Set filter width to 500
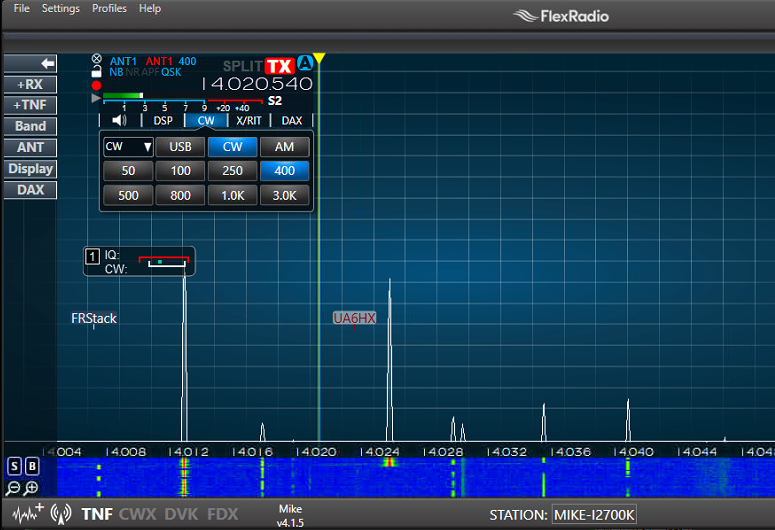The width and height of the screenshot is (775, 530). [128, 195]
